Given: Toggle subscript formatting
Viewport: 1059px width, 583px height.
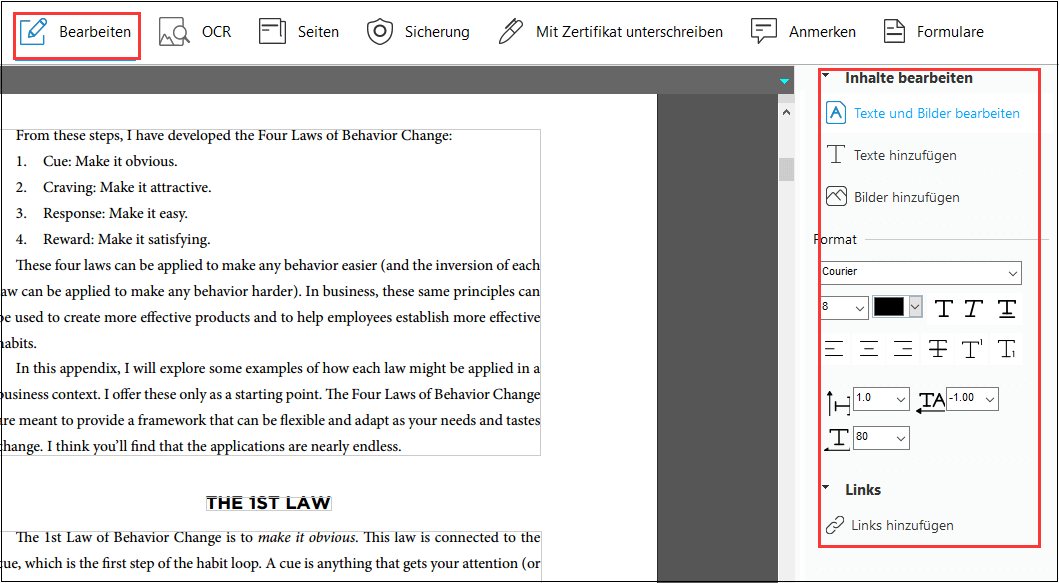Looking at the screenshot, I should tap(1007, 349).
